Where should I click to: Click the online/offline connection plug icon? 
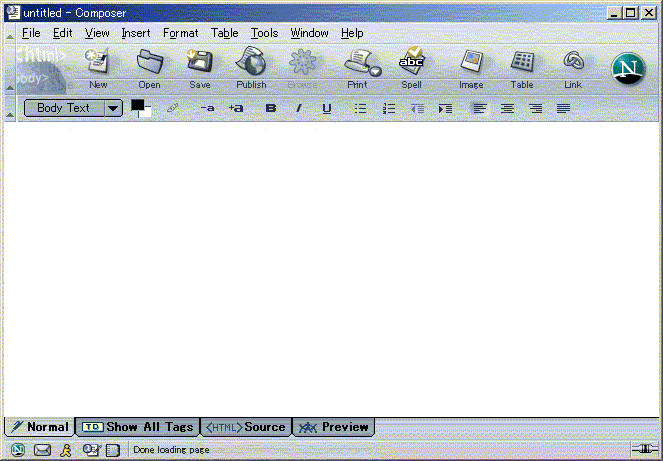[644, 449]
